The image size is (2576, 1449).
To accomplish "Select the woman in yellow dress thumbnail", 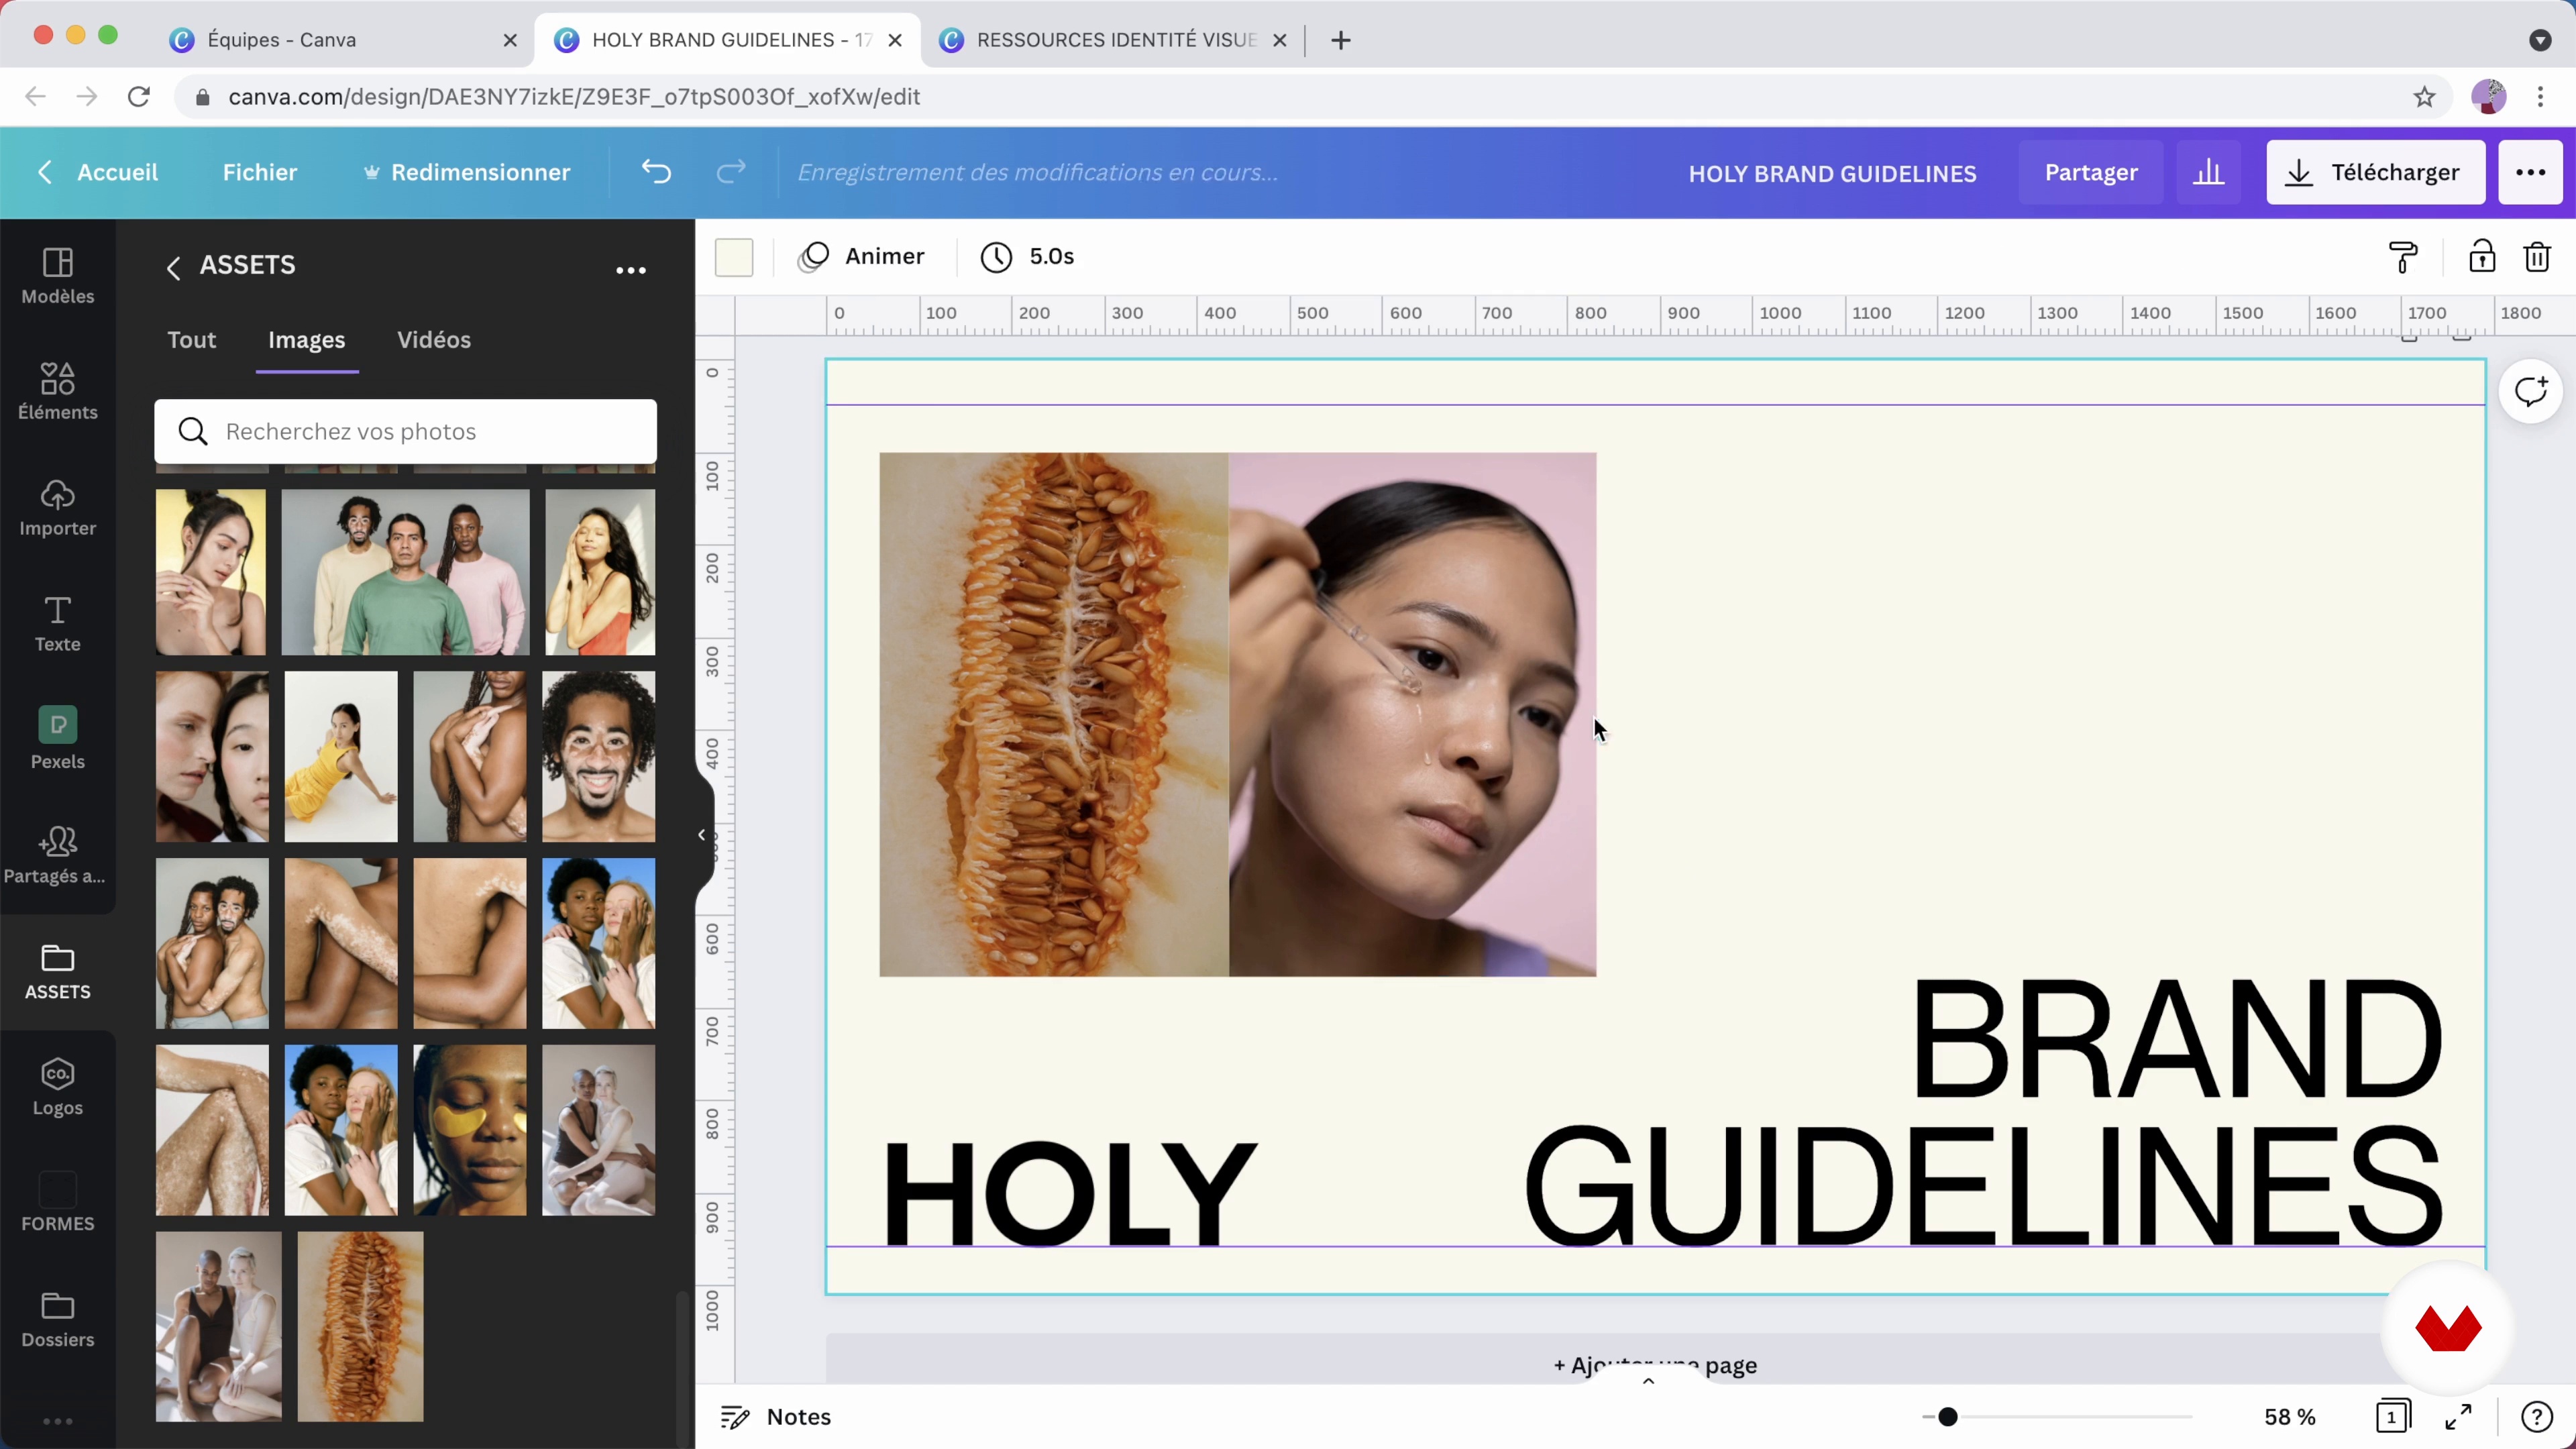I will point(341,756).
